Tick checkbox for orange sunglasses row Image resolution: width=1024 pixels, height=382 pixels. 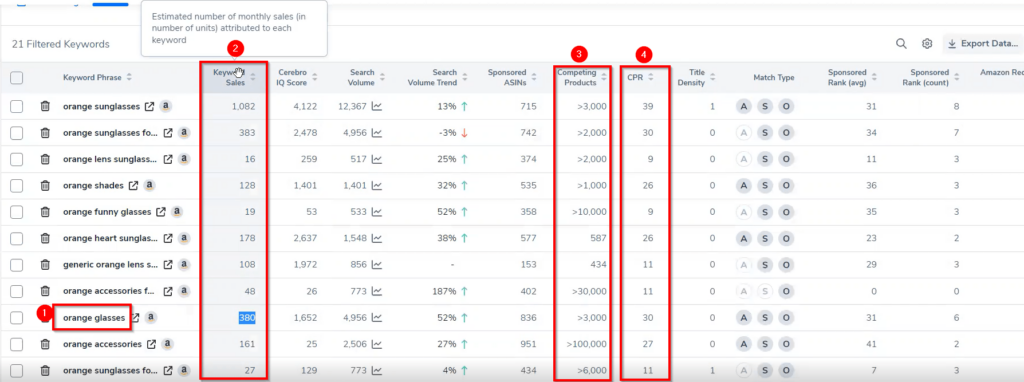pos(17,106)
